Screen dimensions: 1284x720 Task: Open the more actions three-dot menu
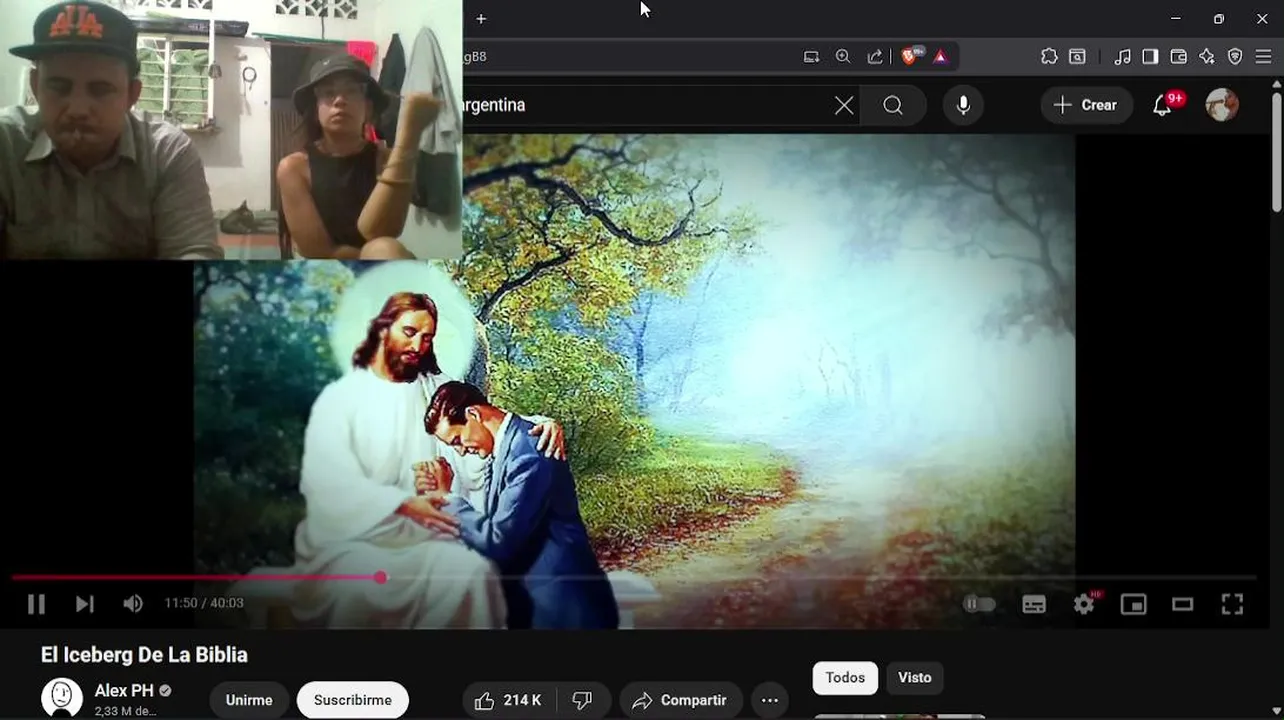[x=770, y=700]
